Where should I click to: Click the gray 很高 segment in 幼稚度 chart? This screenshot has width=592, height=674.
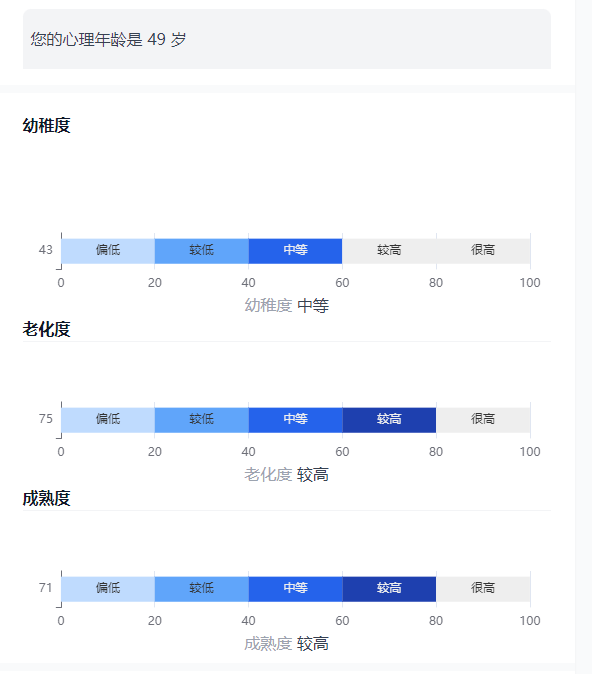tap(483, 251)
